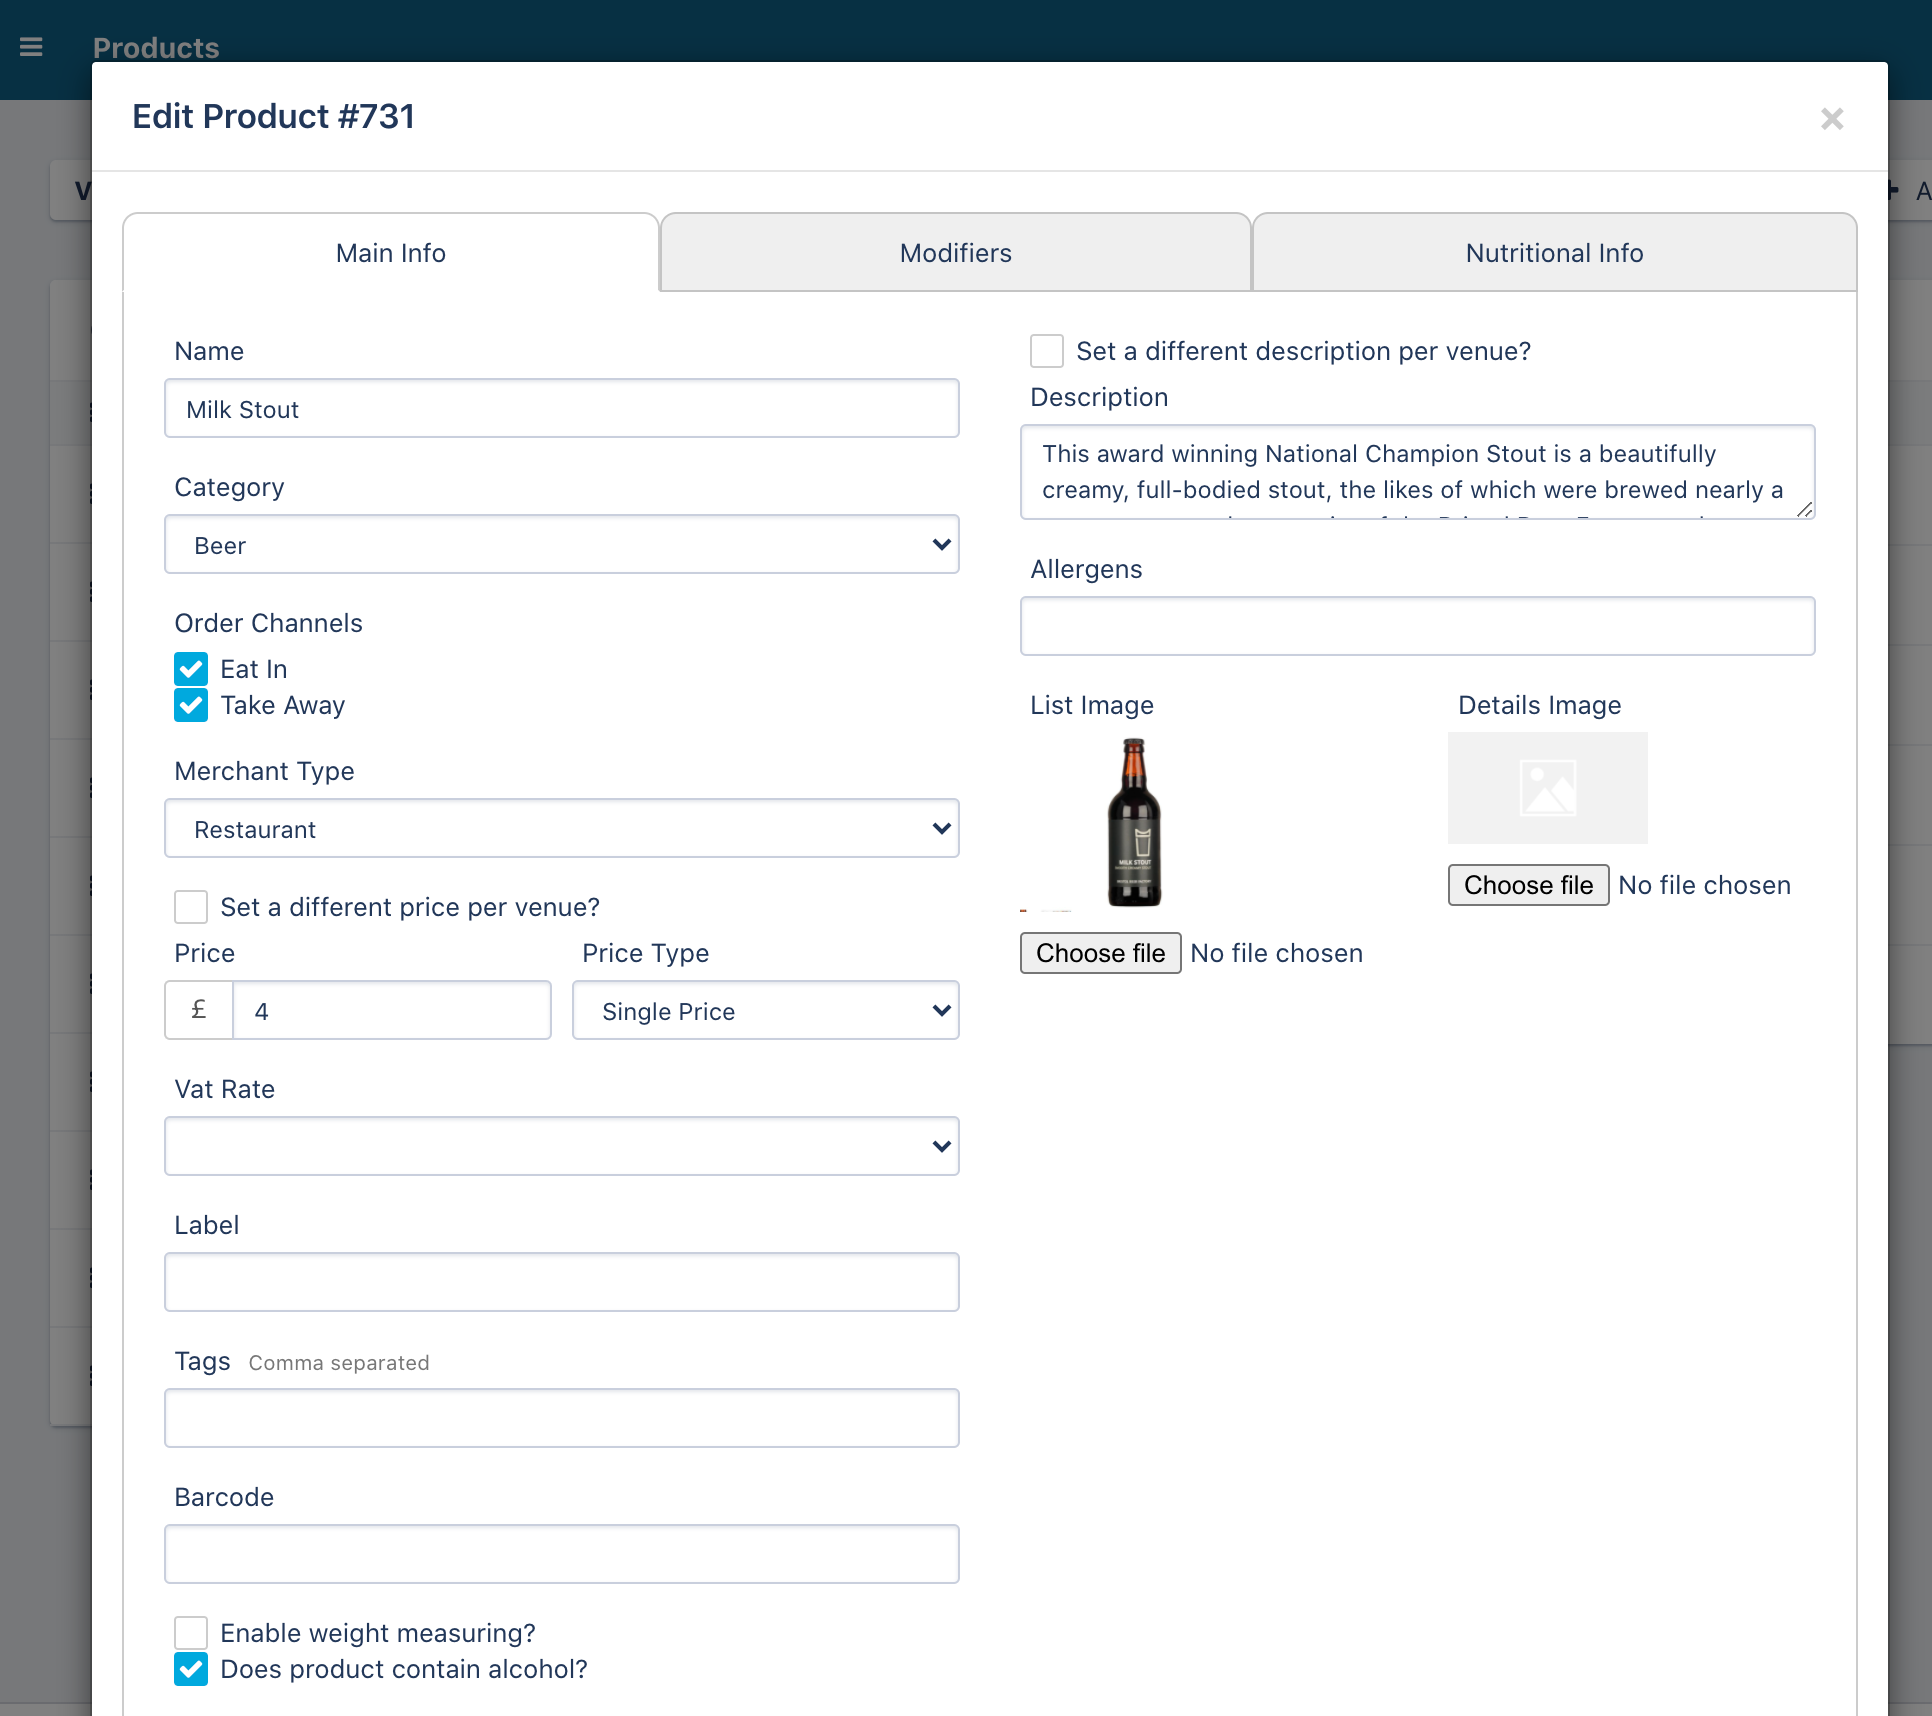1932x1716 pixels.
Task: Enable different description per venue checkbox
Action: [x=1047, y=351]
